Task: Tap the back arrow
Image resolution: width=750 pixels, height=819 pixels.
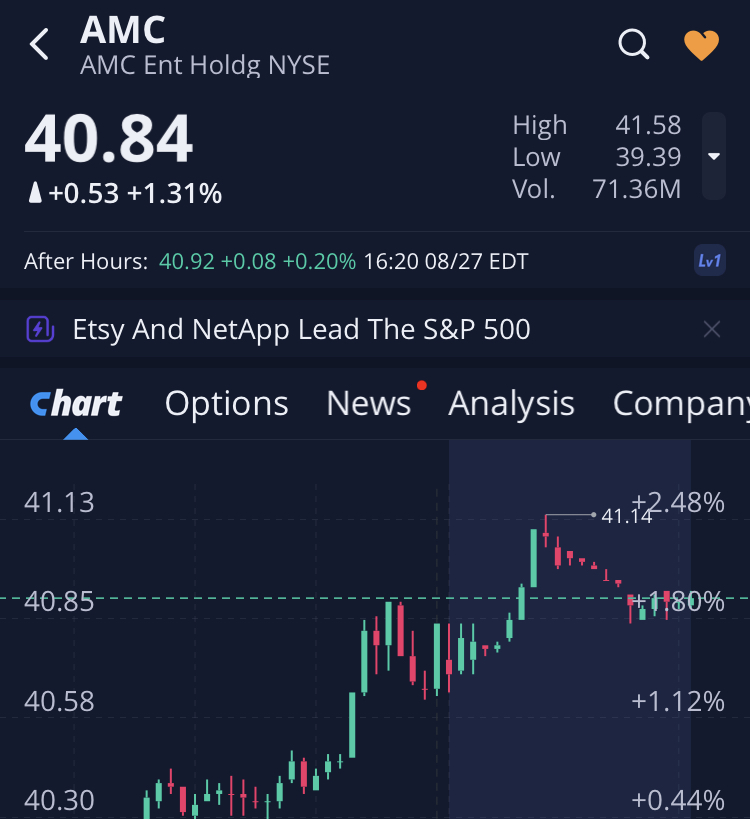Action: [x=40, y=45]
